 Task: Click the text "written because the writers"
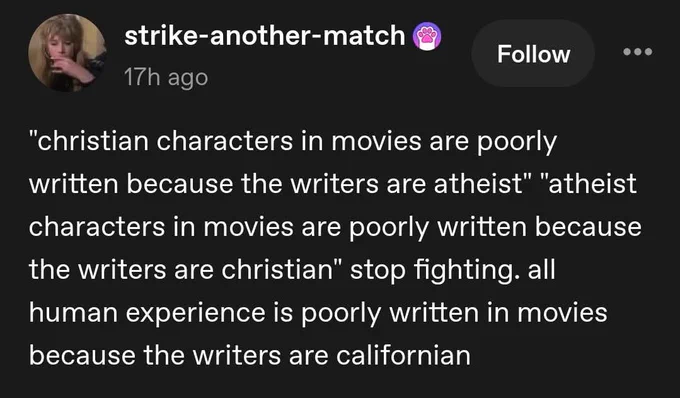[x=203, y=184]
